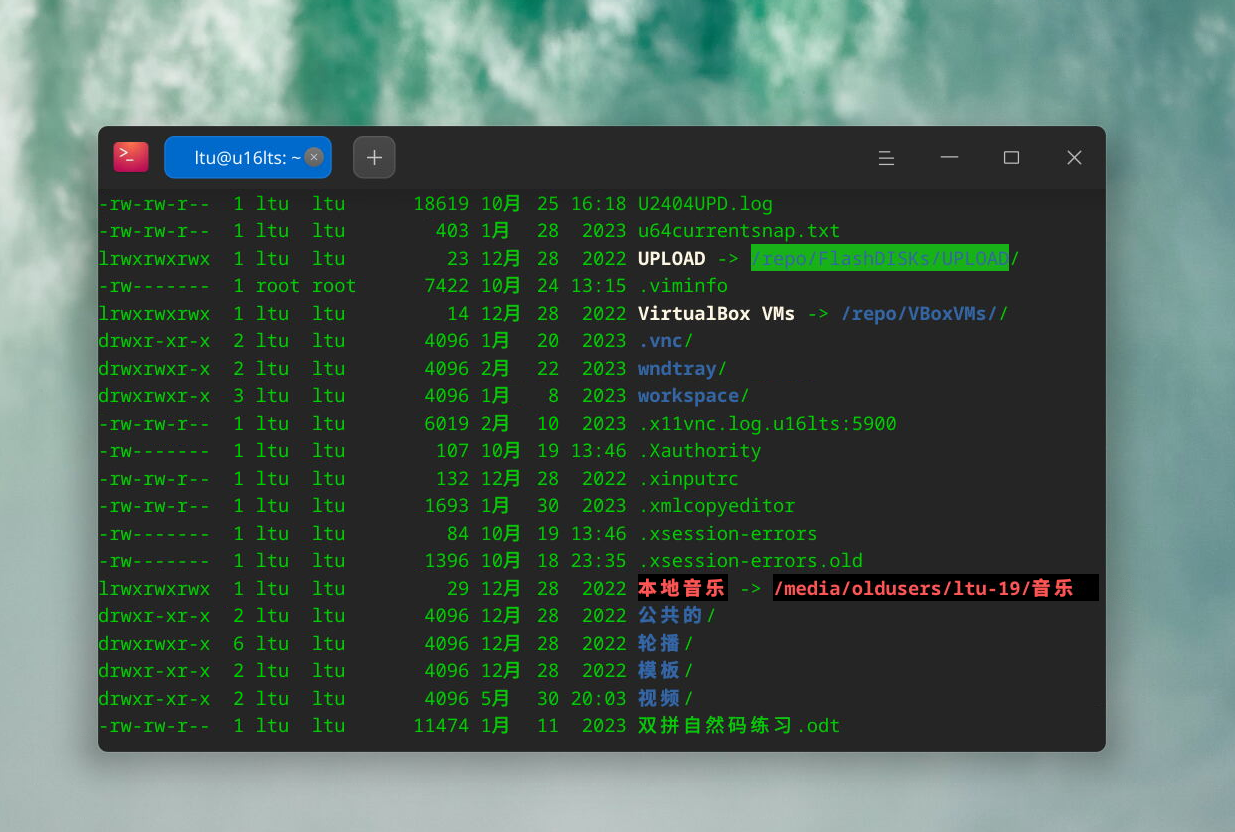1235x832 pixels.
Task: Click the root root owner text
Action: [306, 286]
